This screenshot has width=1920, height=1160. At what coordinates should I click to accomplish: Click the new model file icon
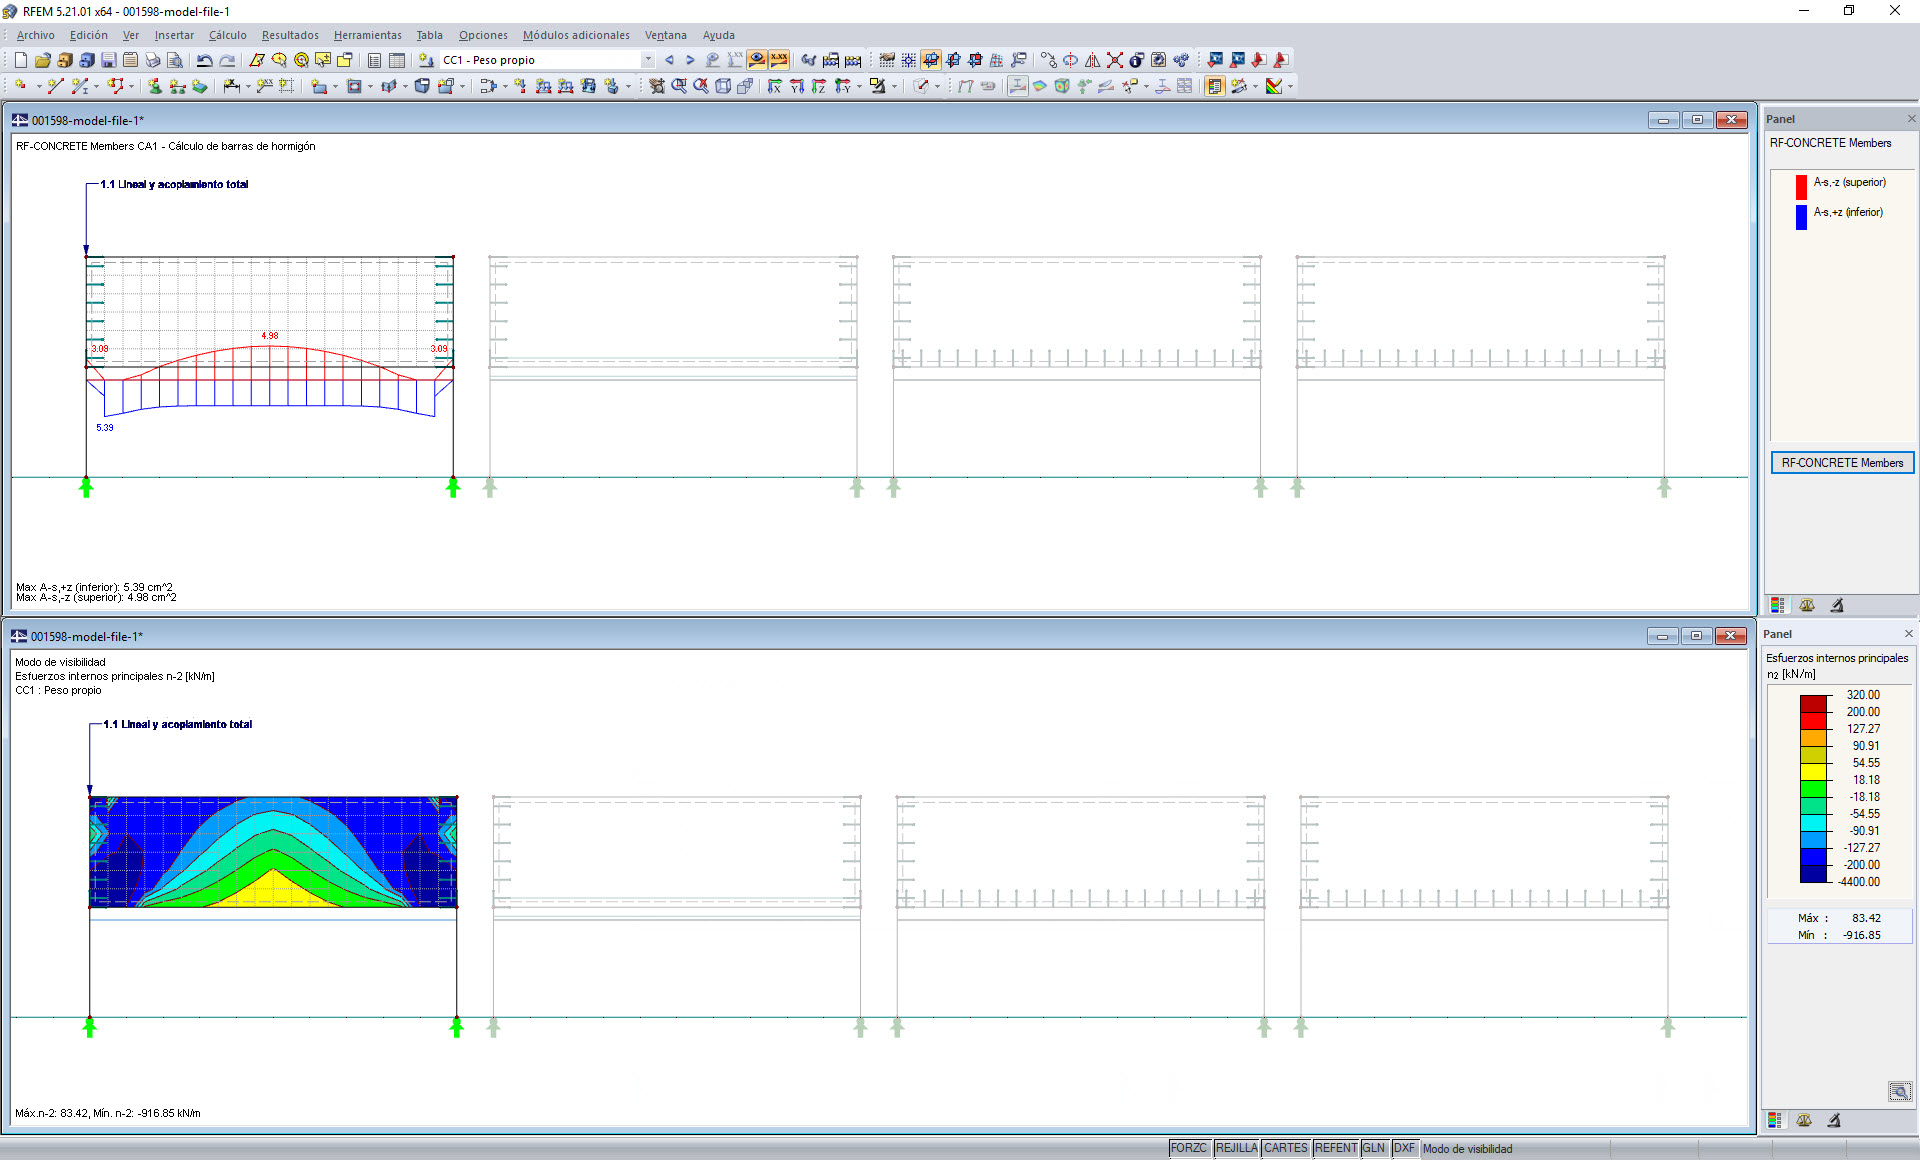pyautogui.click(x=20, y=60)
